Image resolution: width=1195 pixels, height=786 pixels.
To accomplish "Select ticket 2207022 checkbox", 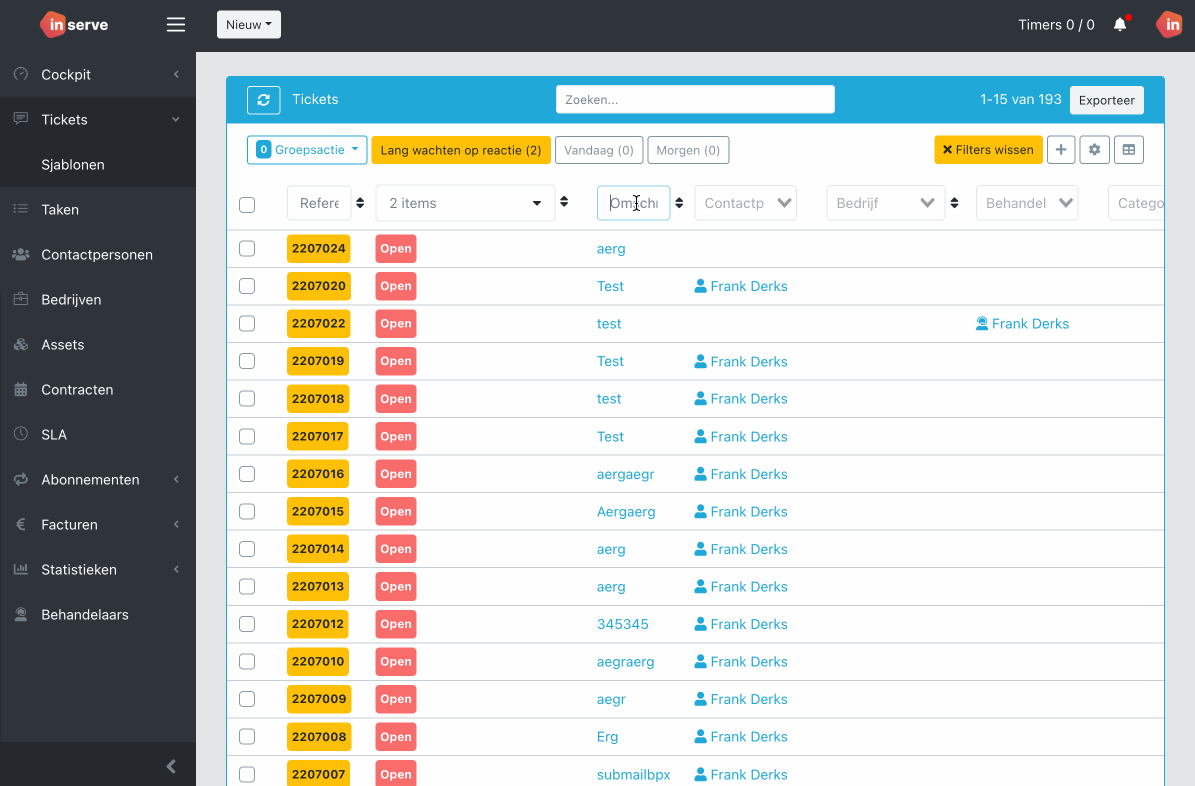I will click(x=247, y=323).
